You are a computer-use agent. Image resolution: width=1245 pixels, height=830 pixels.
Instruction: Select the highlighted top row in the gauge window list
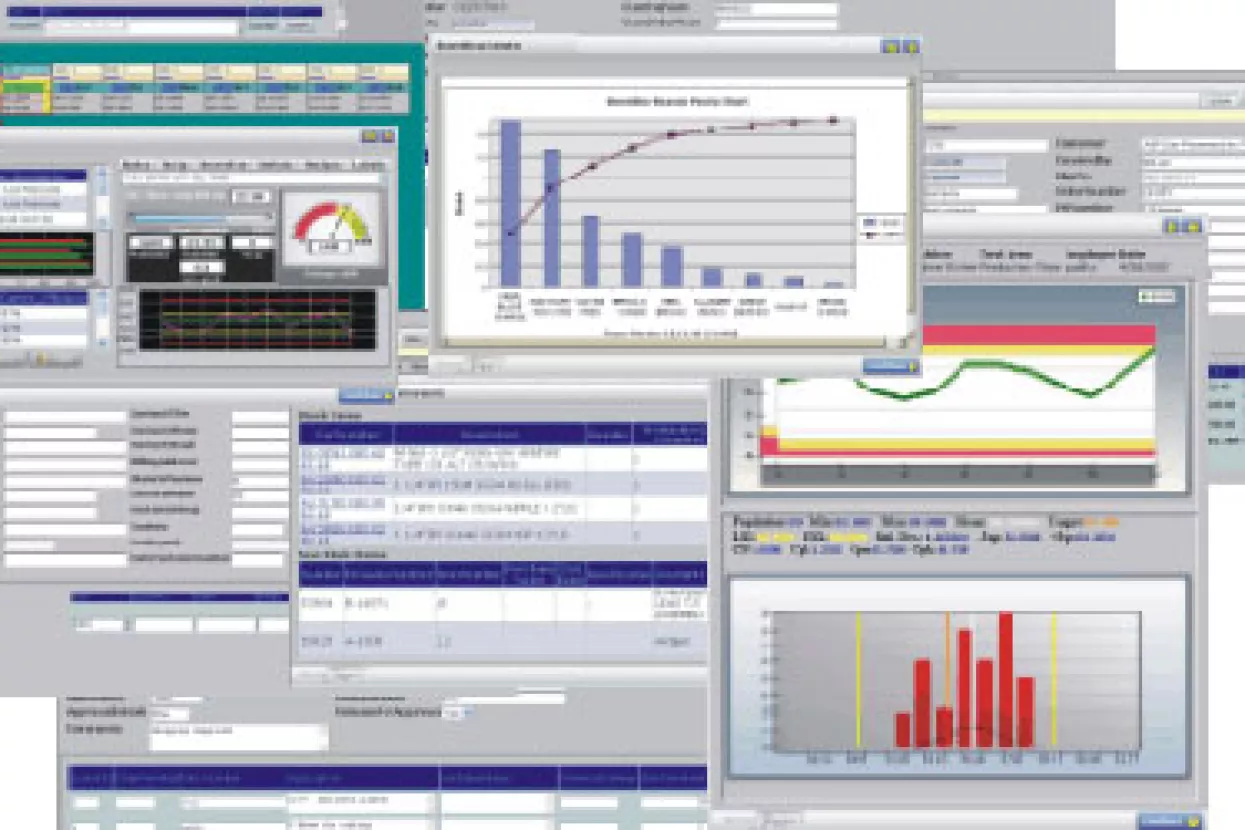(x=45, y=175)
